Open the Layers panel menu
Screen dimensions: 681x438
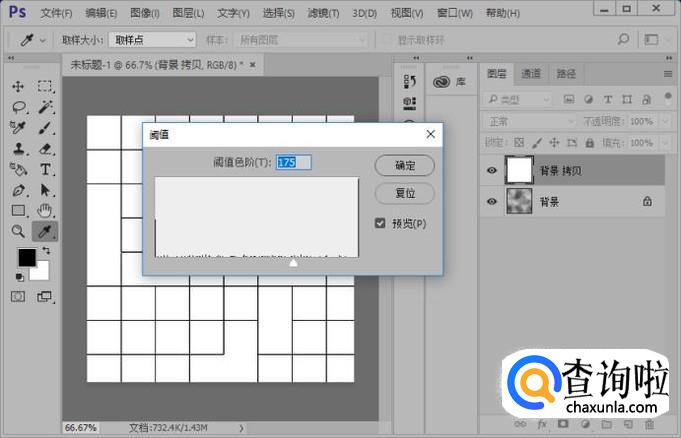click(x=668, y=74)
